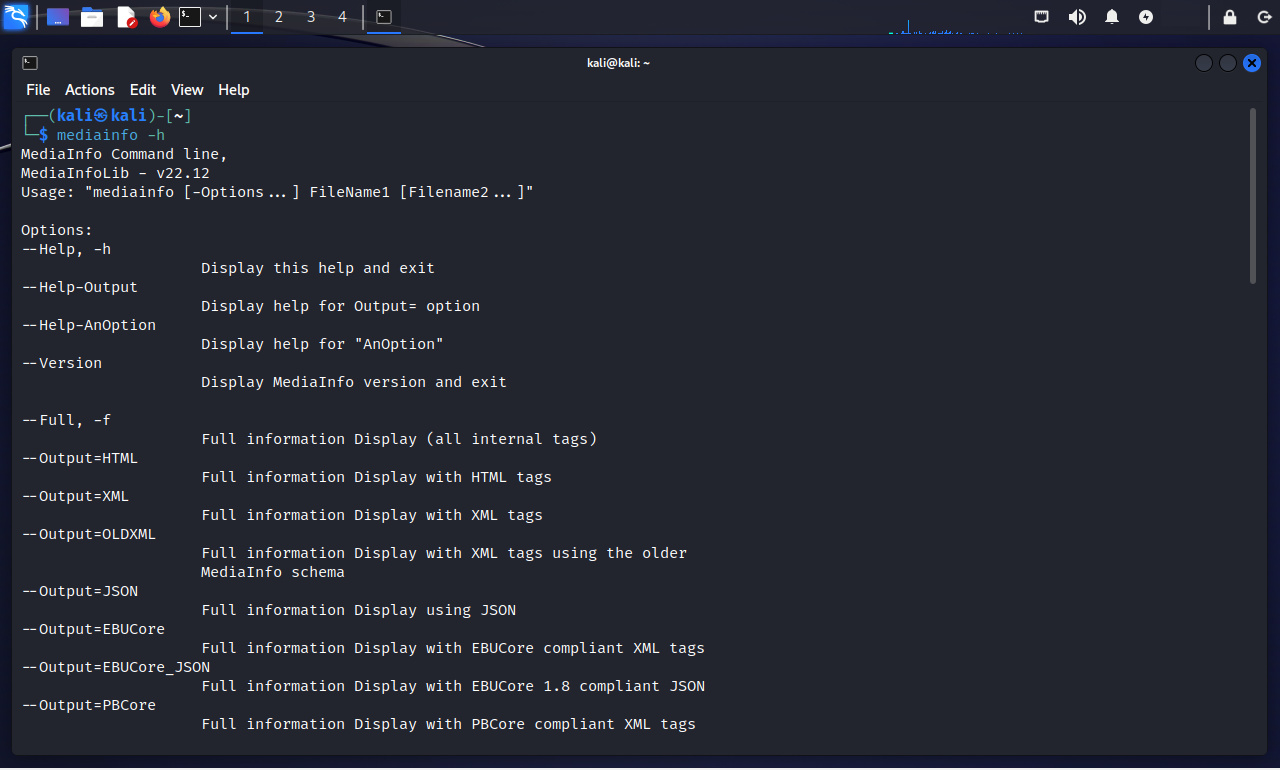Open the volume control icon
This screenshot has height=770, width=1280.
[1077, 17]
